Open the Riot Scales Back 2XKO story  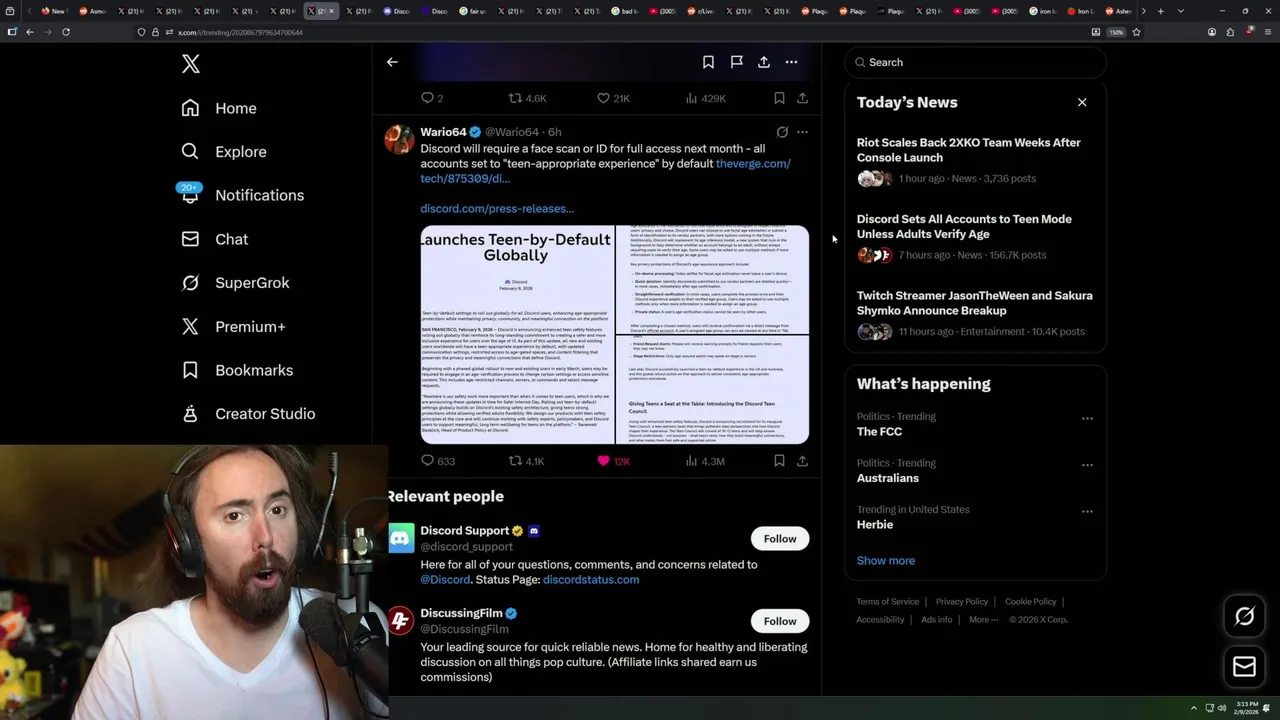click(975, 160)
